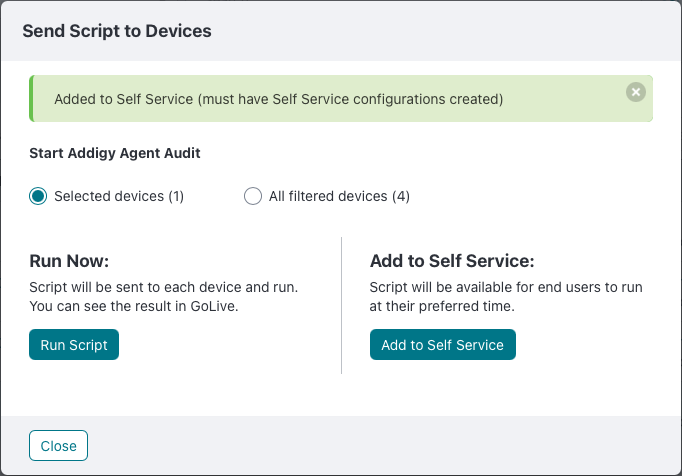Dismiss the green Self Service success alert
This screenshot has height=476, width=682.
[x=635, y=92]
